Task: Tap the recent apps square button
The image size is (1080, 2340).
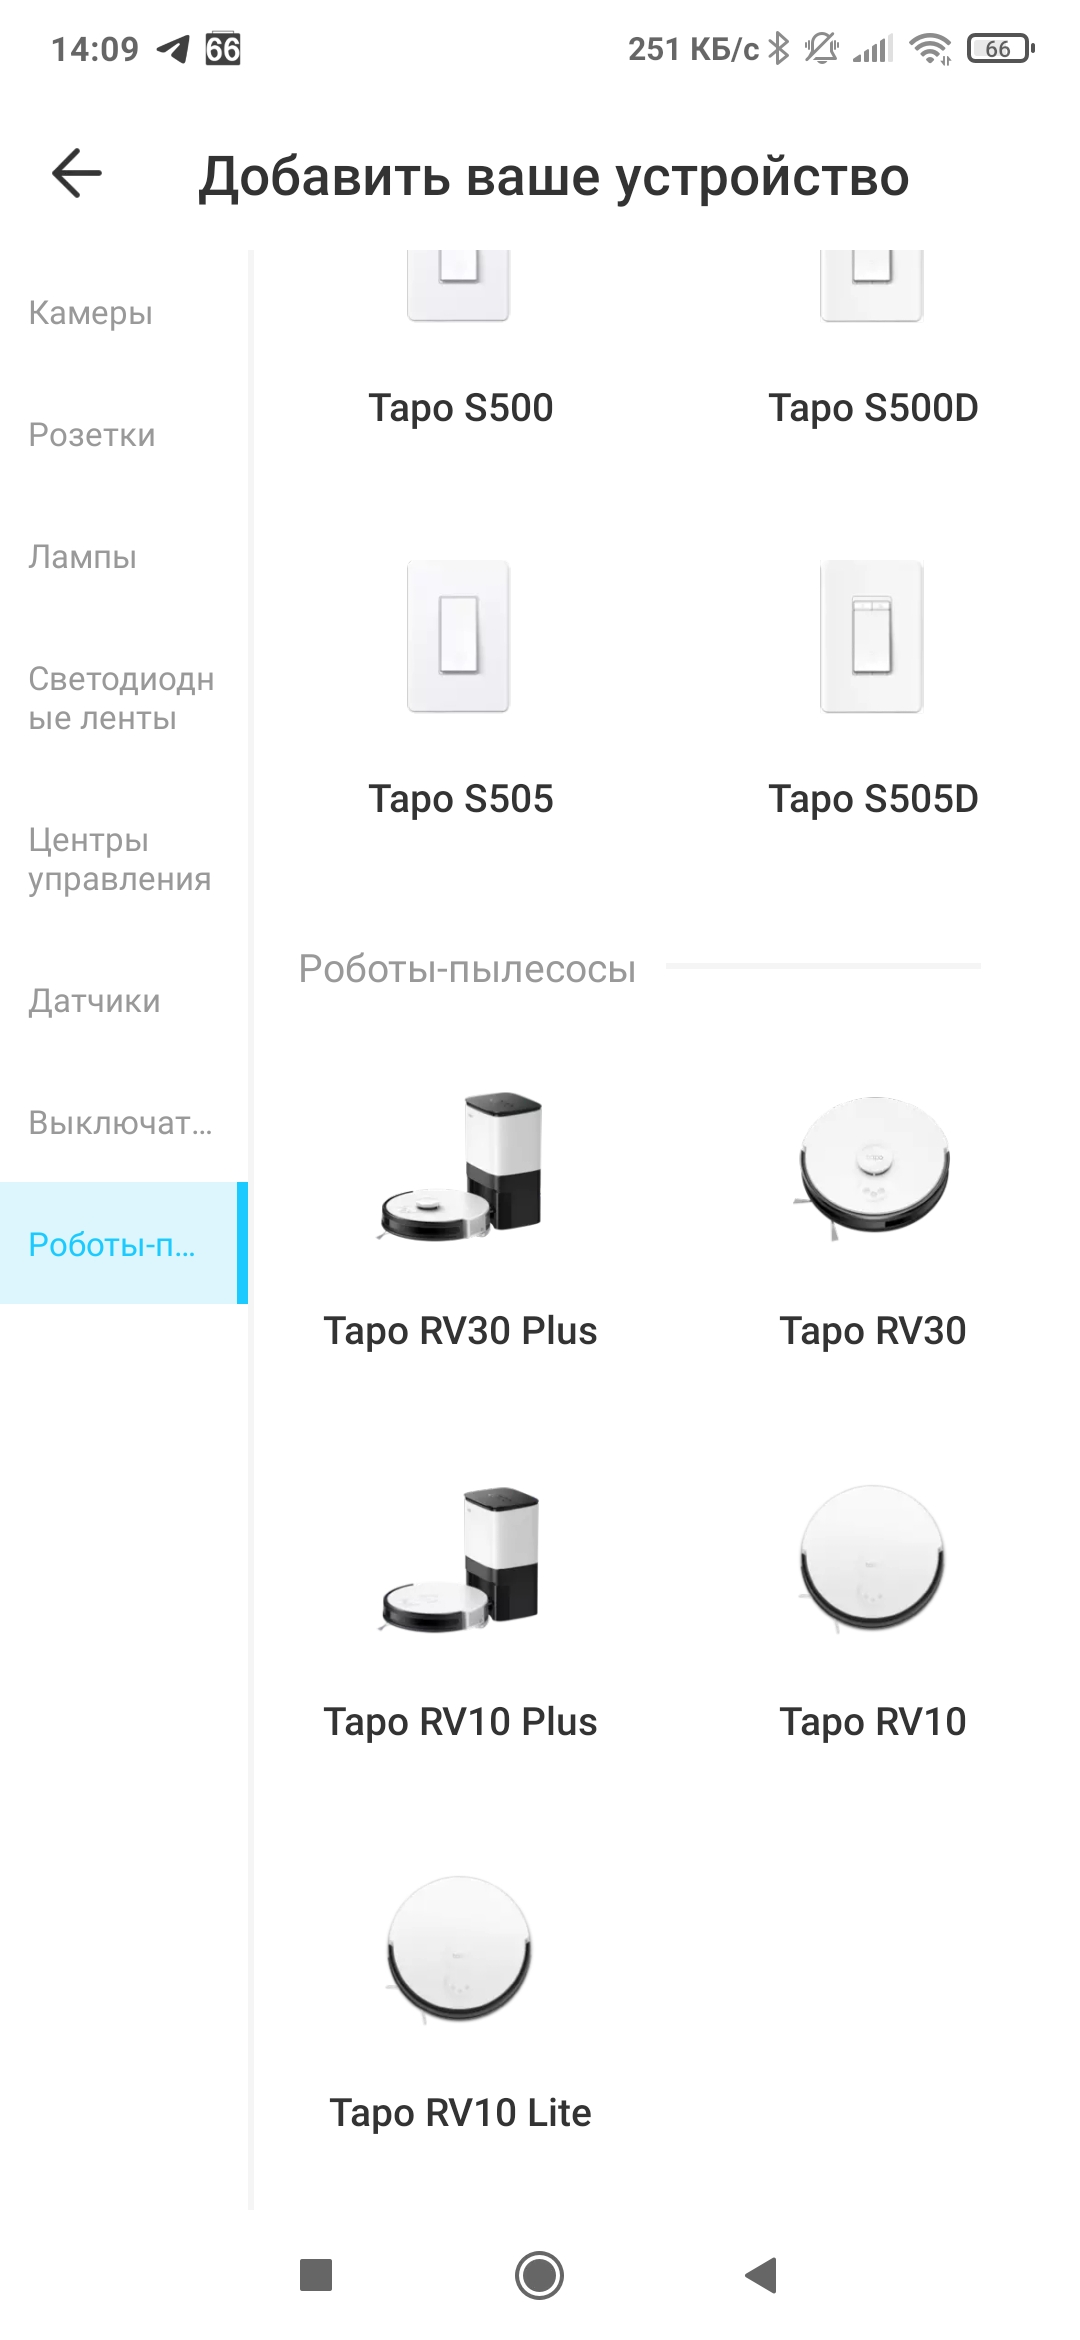Action: click(x=316, y=2275)
